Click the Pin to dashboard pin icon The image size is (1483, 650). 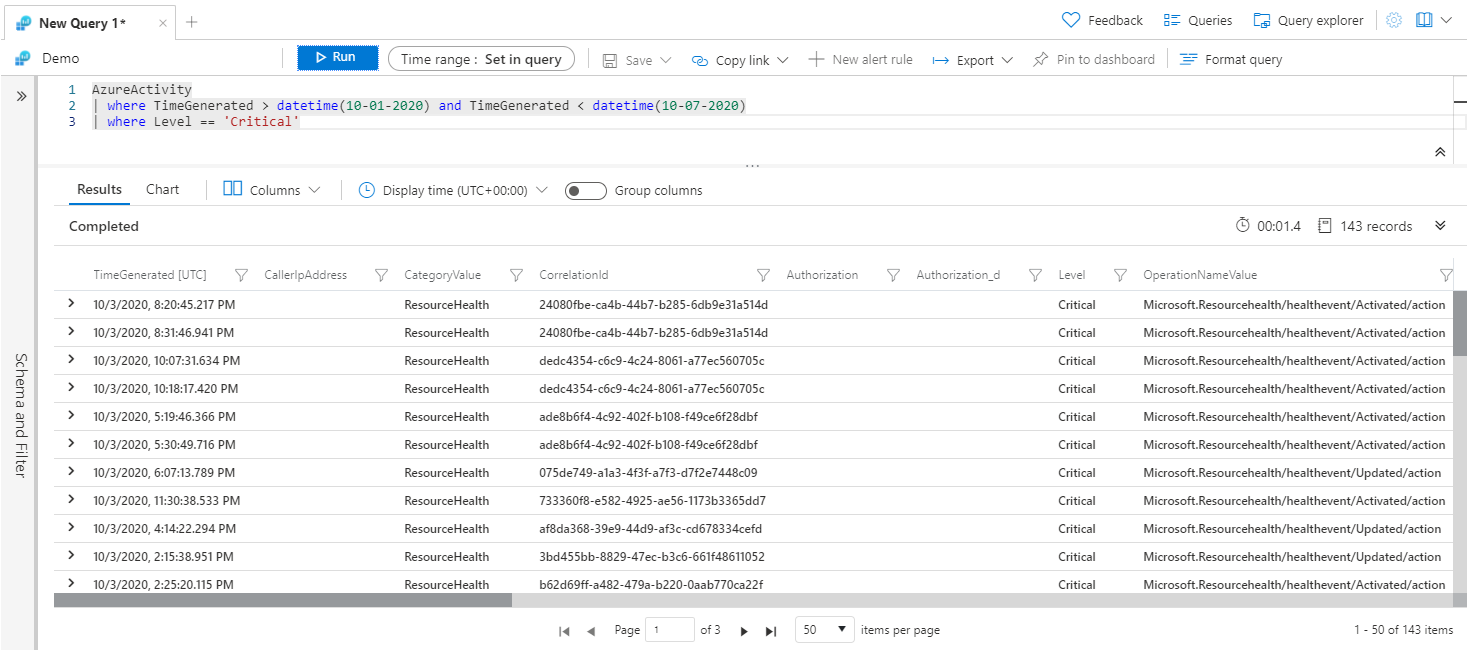[1040, 60]
